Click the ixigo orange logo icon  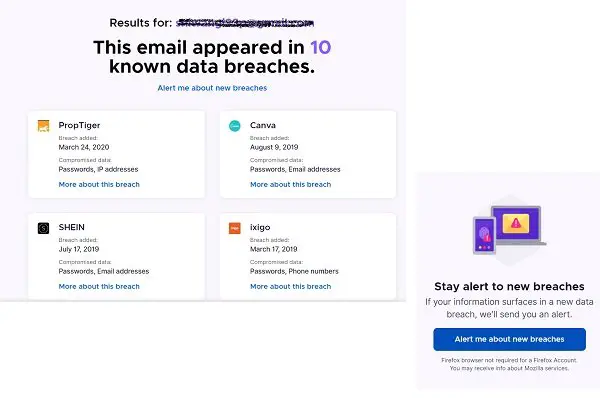(235, 228)
